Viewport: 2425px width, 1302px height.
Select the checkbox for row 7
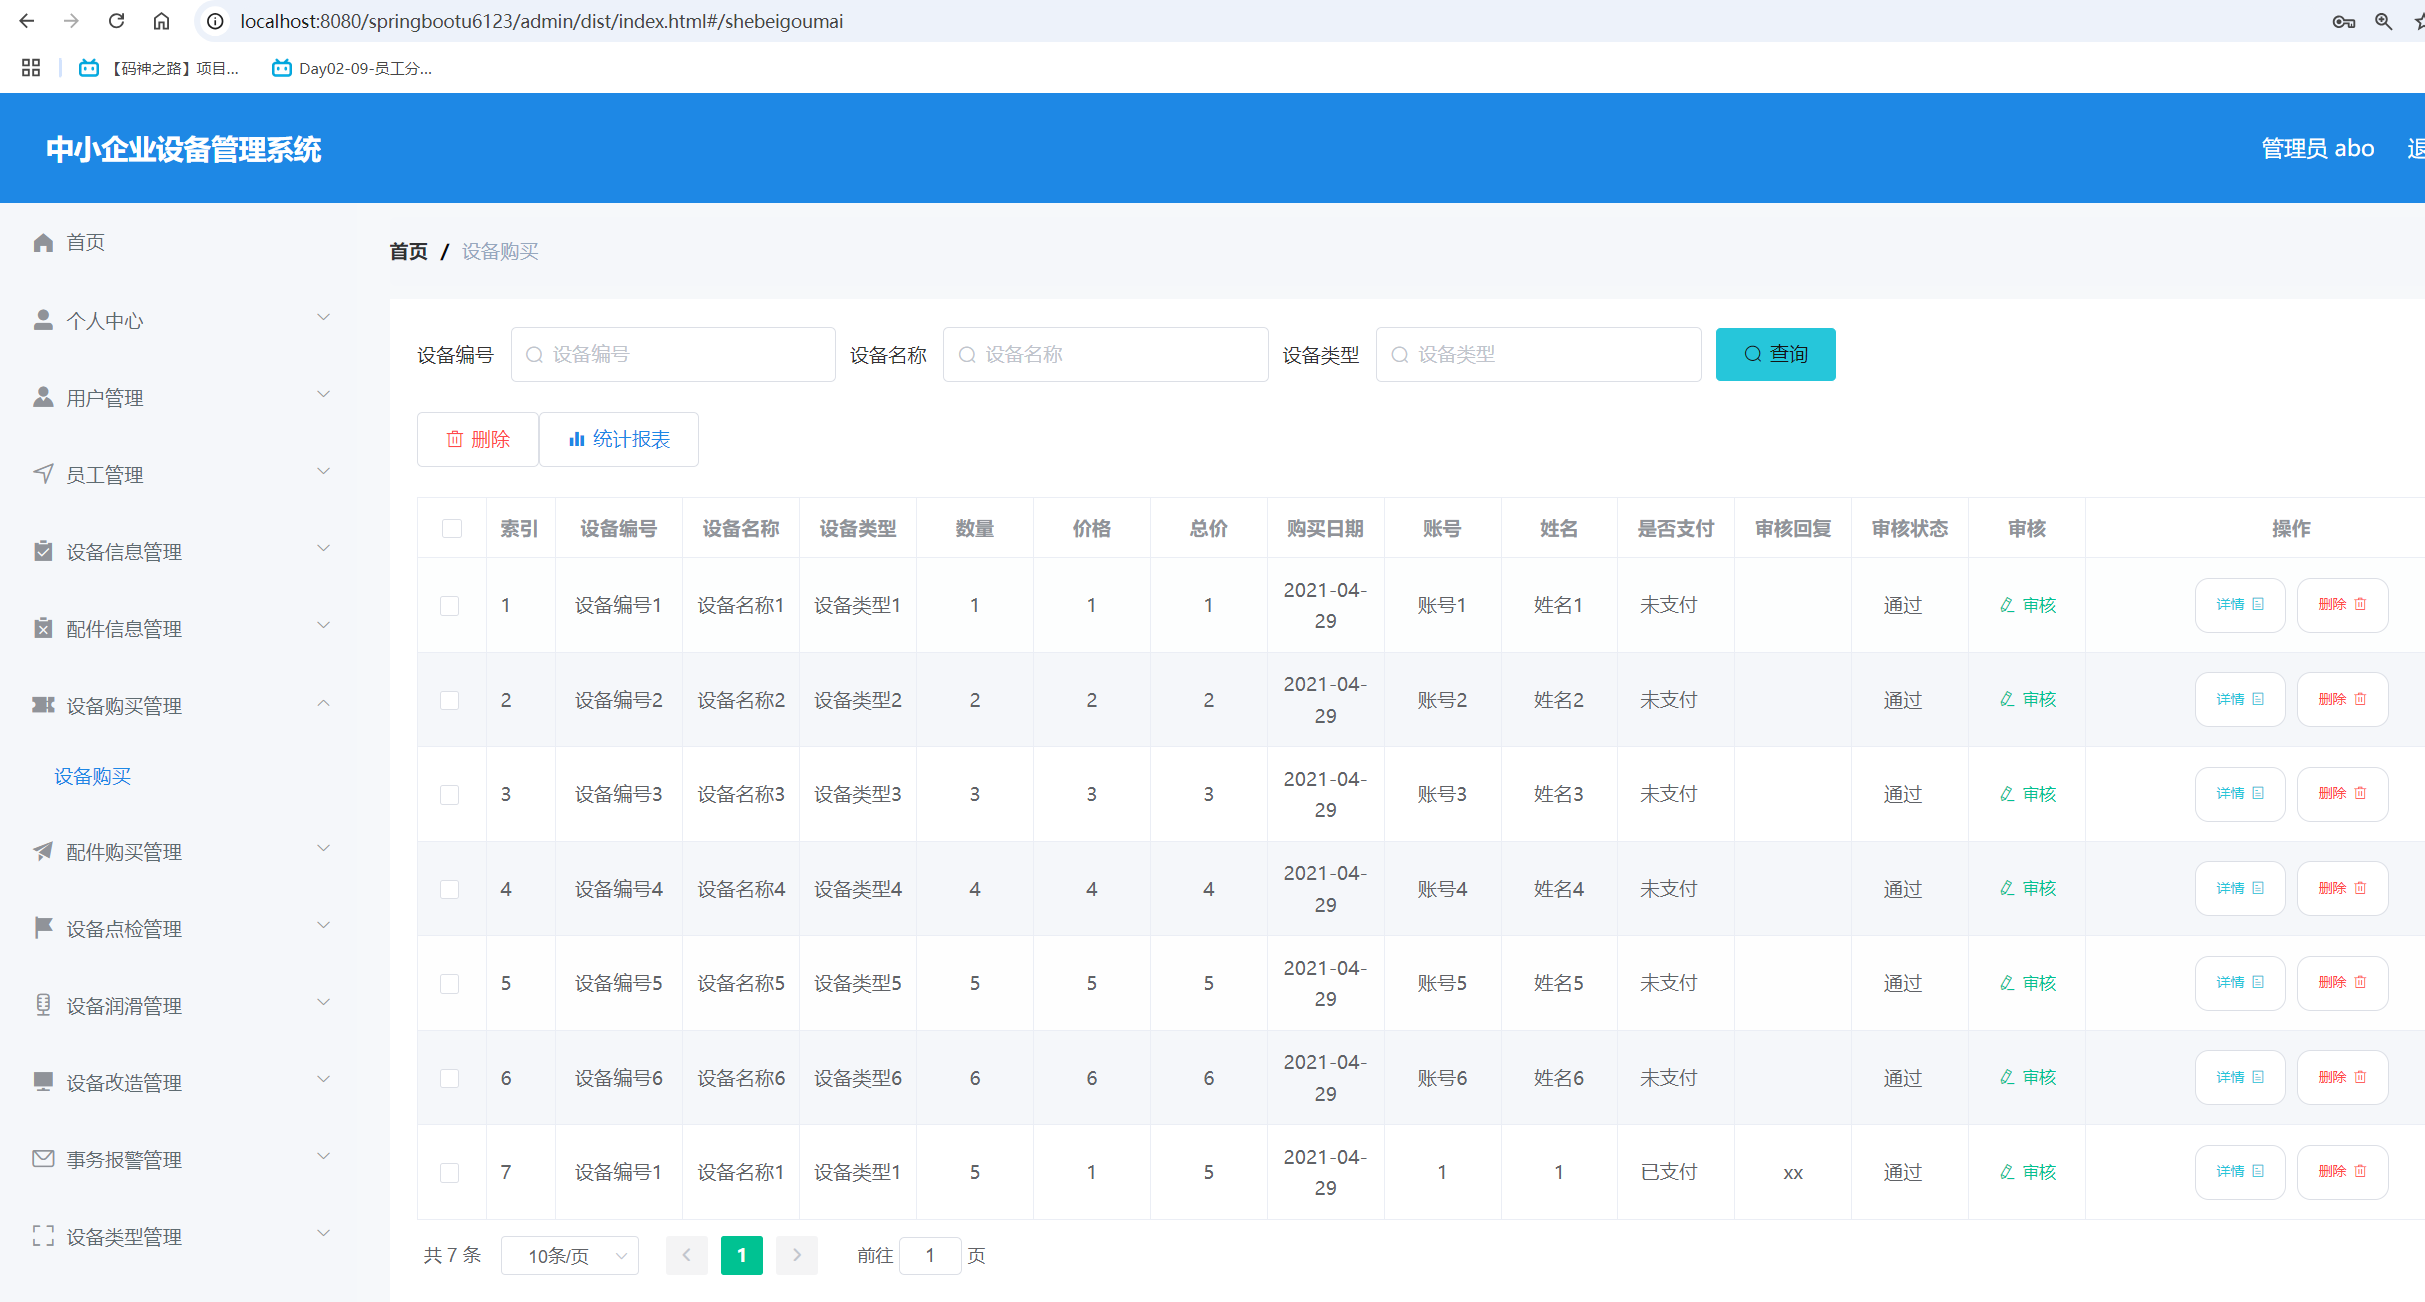click(450, 1173)
